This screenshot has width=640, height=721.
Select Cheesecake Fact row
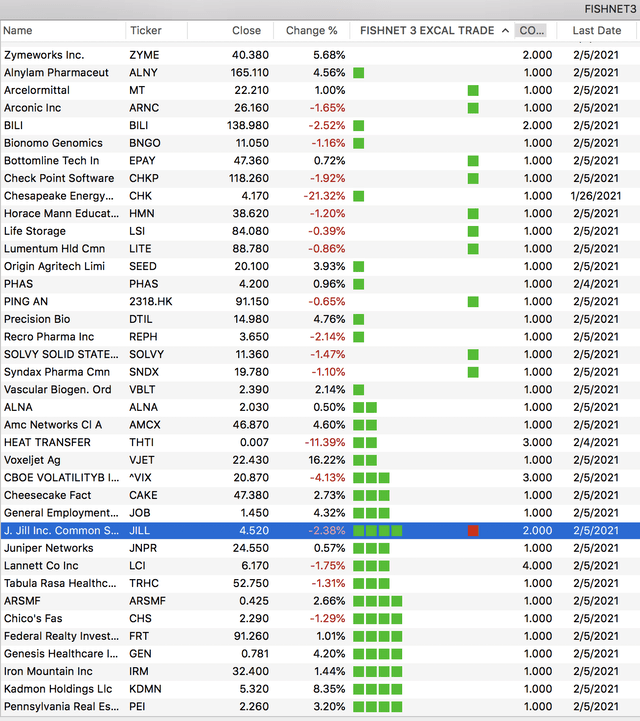coord(320,496)
